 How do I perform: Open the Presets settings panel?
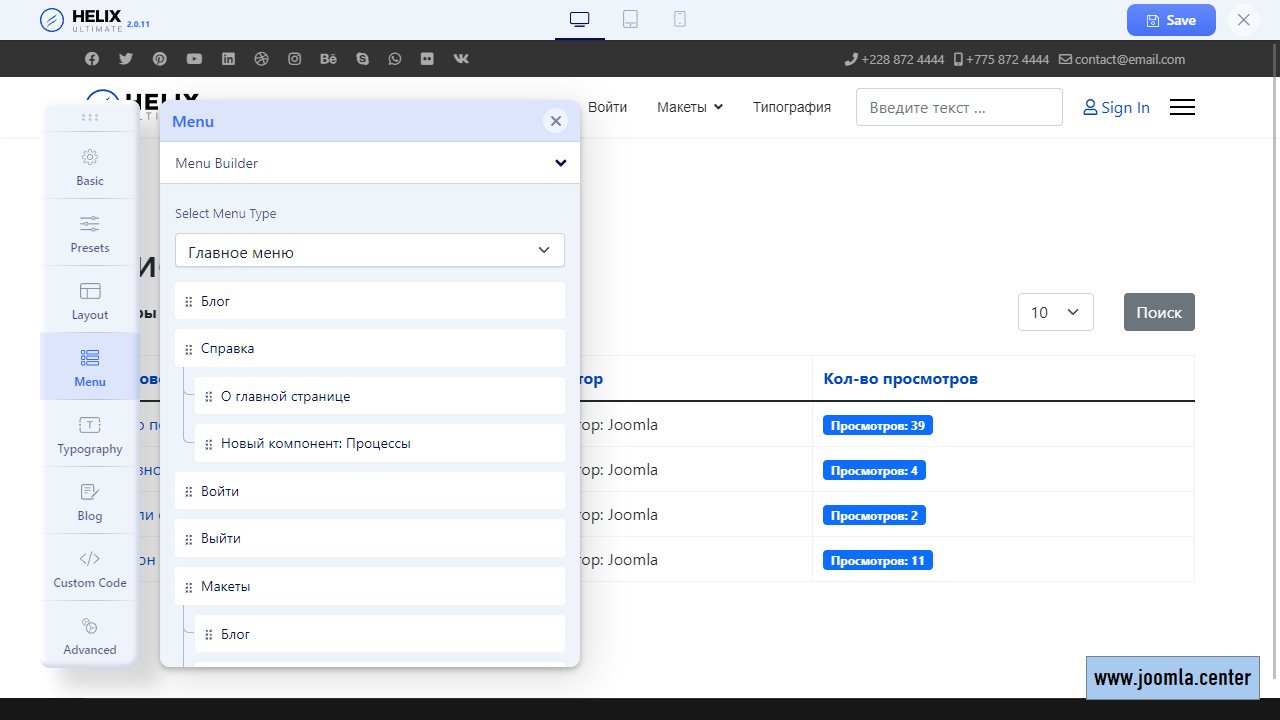pos(90,233)
